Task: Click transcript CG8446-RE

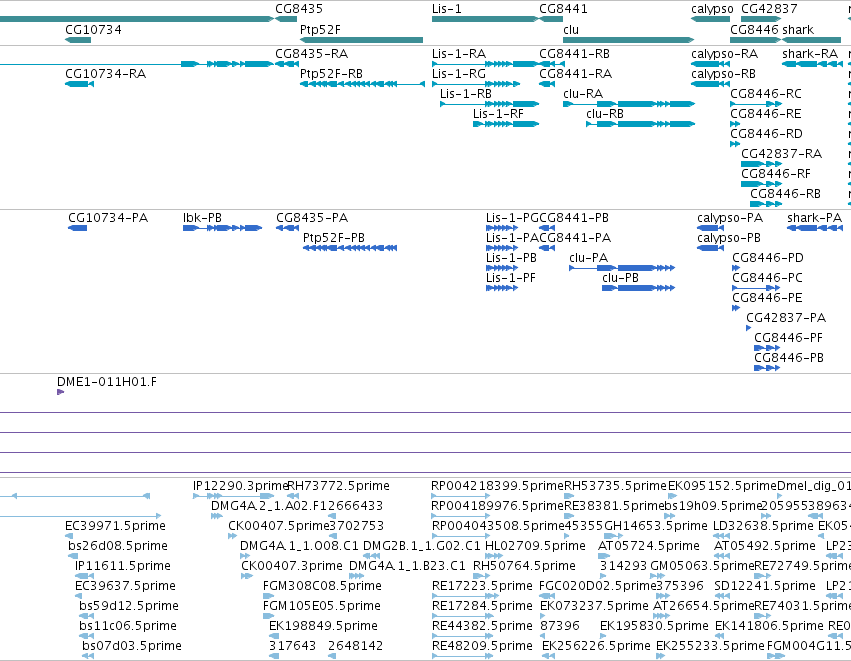Action: 765,114
